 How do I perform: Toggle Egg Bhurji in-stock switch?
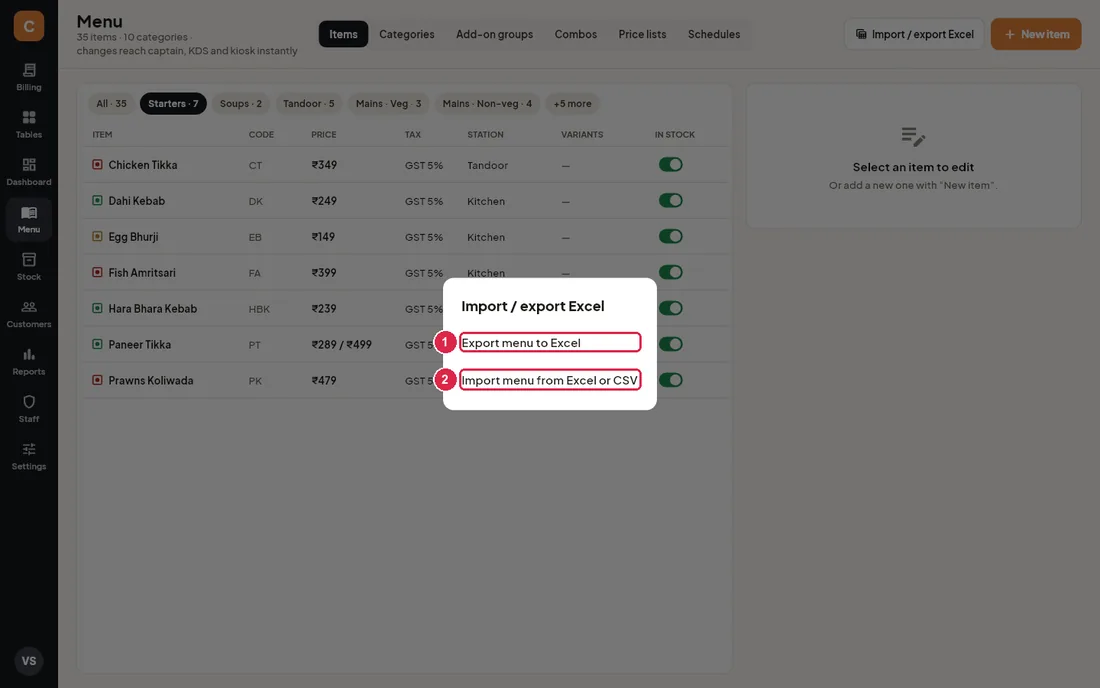point(671,236)
